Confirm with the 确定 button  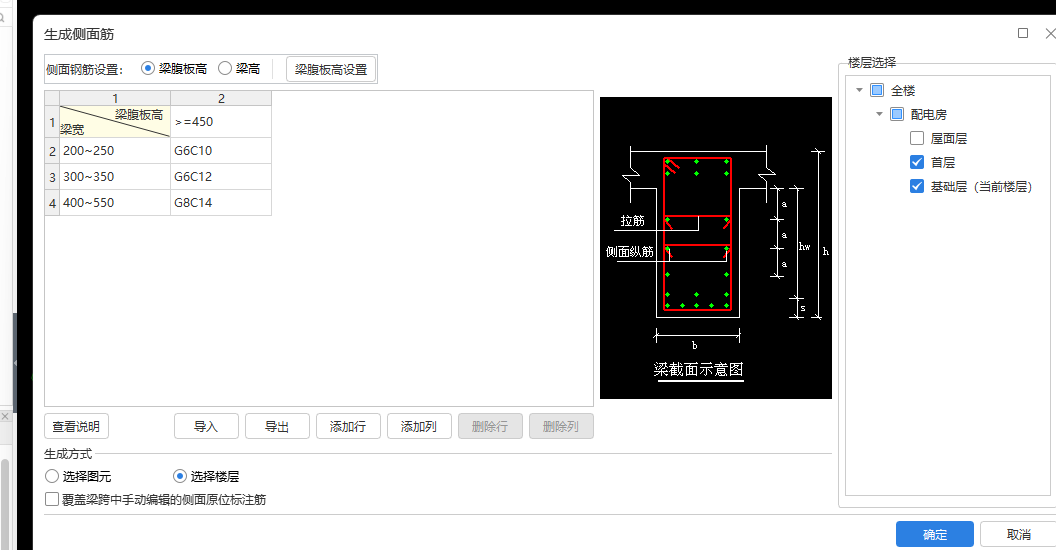tap(935, 535)
